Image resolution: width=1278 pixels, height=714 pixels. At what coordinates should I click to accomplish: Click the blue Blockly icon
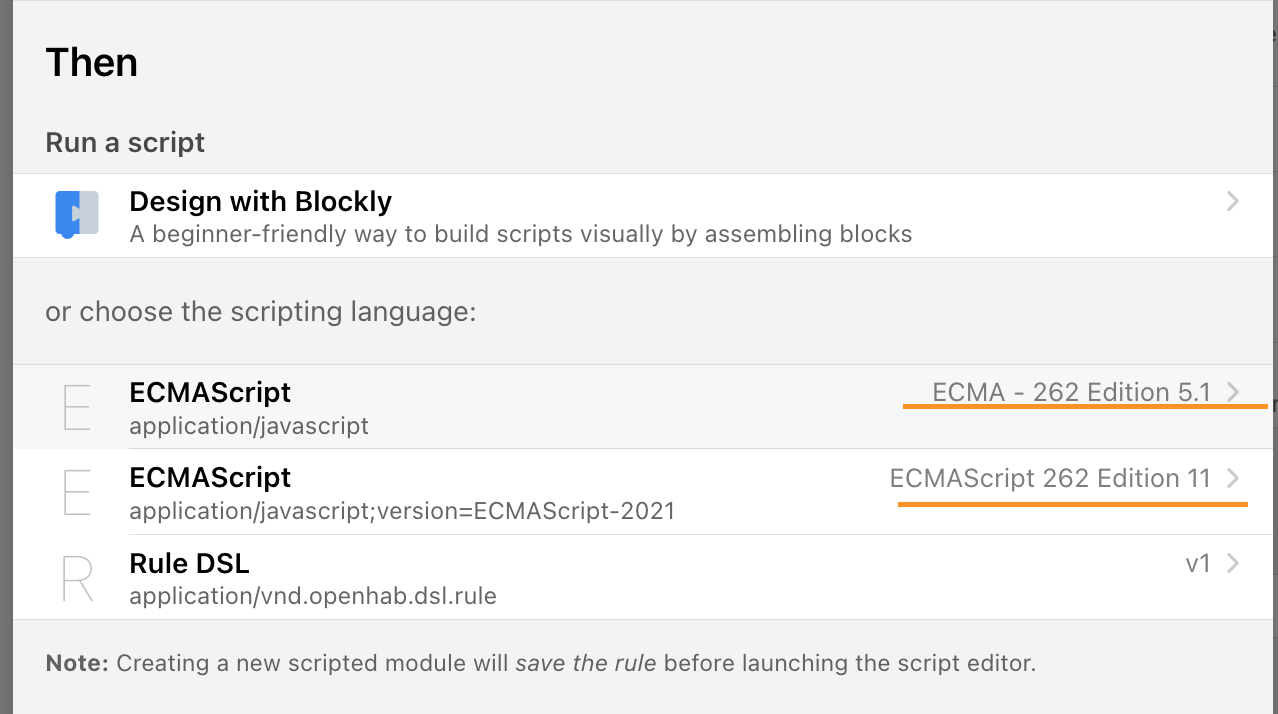pos(77,214)
